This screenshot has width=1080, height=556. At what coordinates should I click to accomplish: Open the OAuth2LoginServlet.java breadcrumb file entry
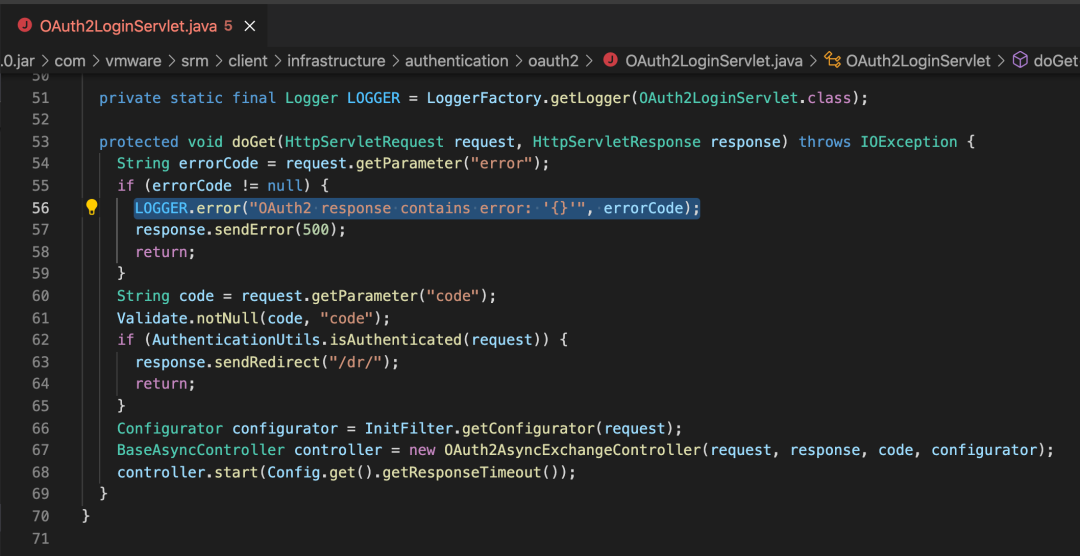[714, 61]
